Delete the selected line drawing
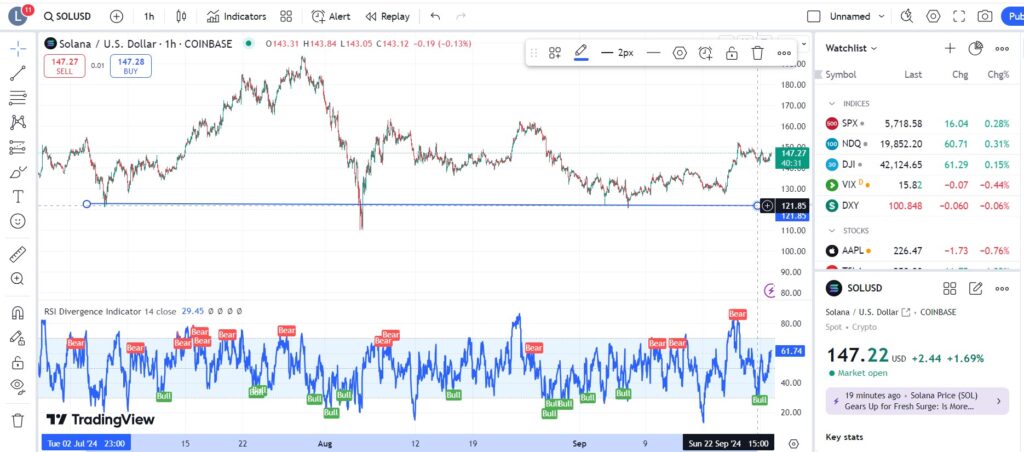This screenshot has height=452, width=1024. [x=758, y=53]
